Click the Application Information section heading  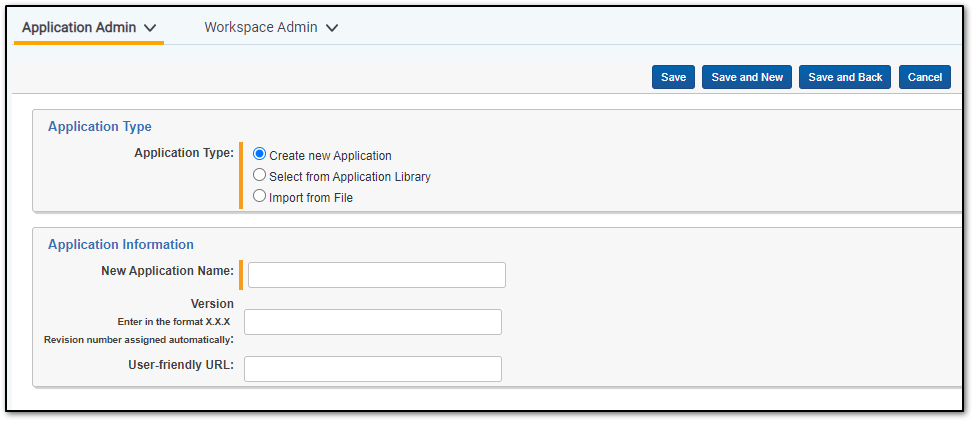(x=121, y=245)
